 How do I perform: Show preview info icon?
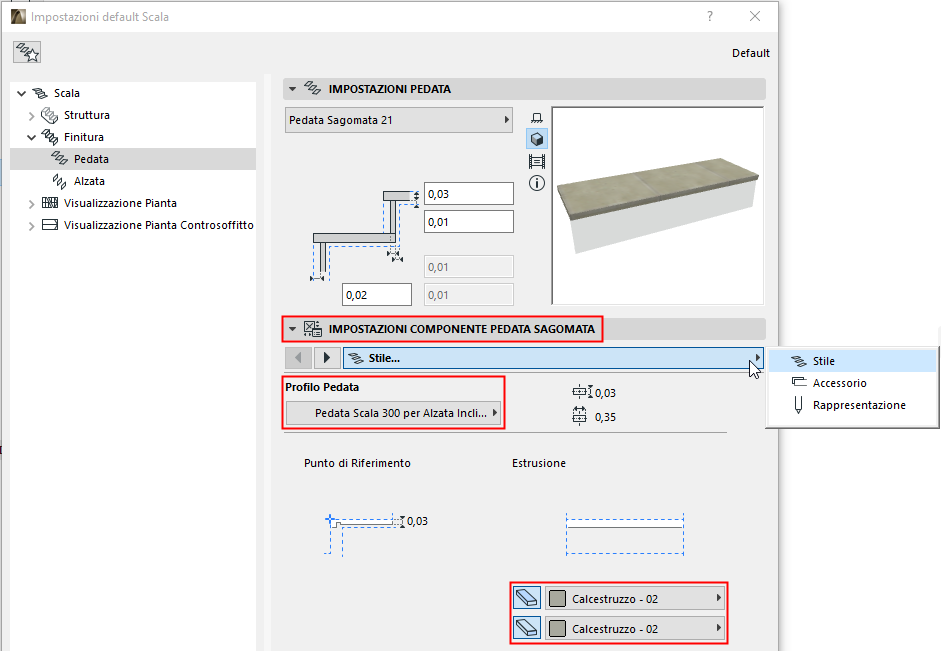coord(536,183)
